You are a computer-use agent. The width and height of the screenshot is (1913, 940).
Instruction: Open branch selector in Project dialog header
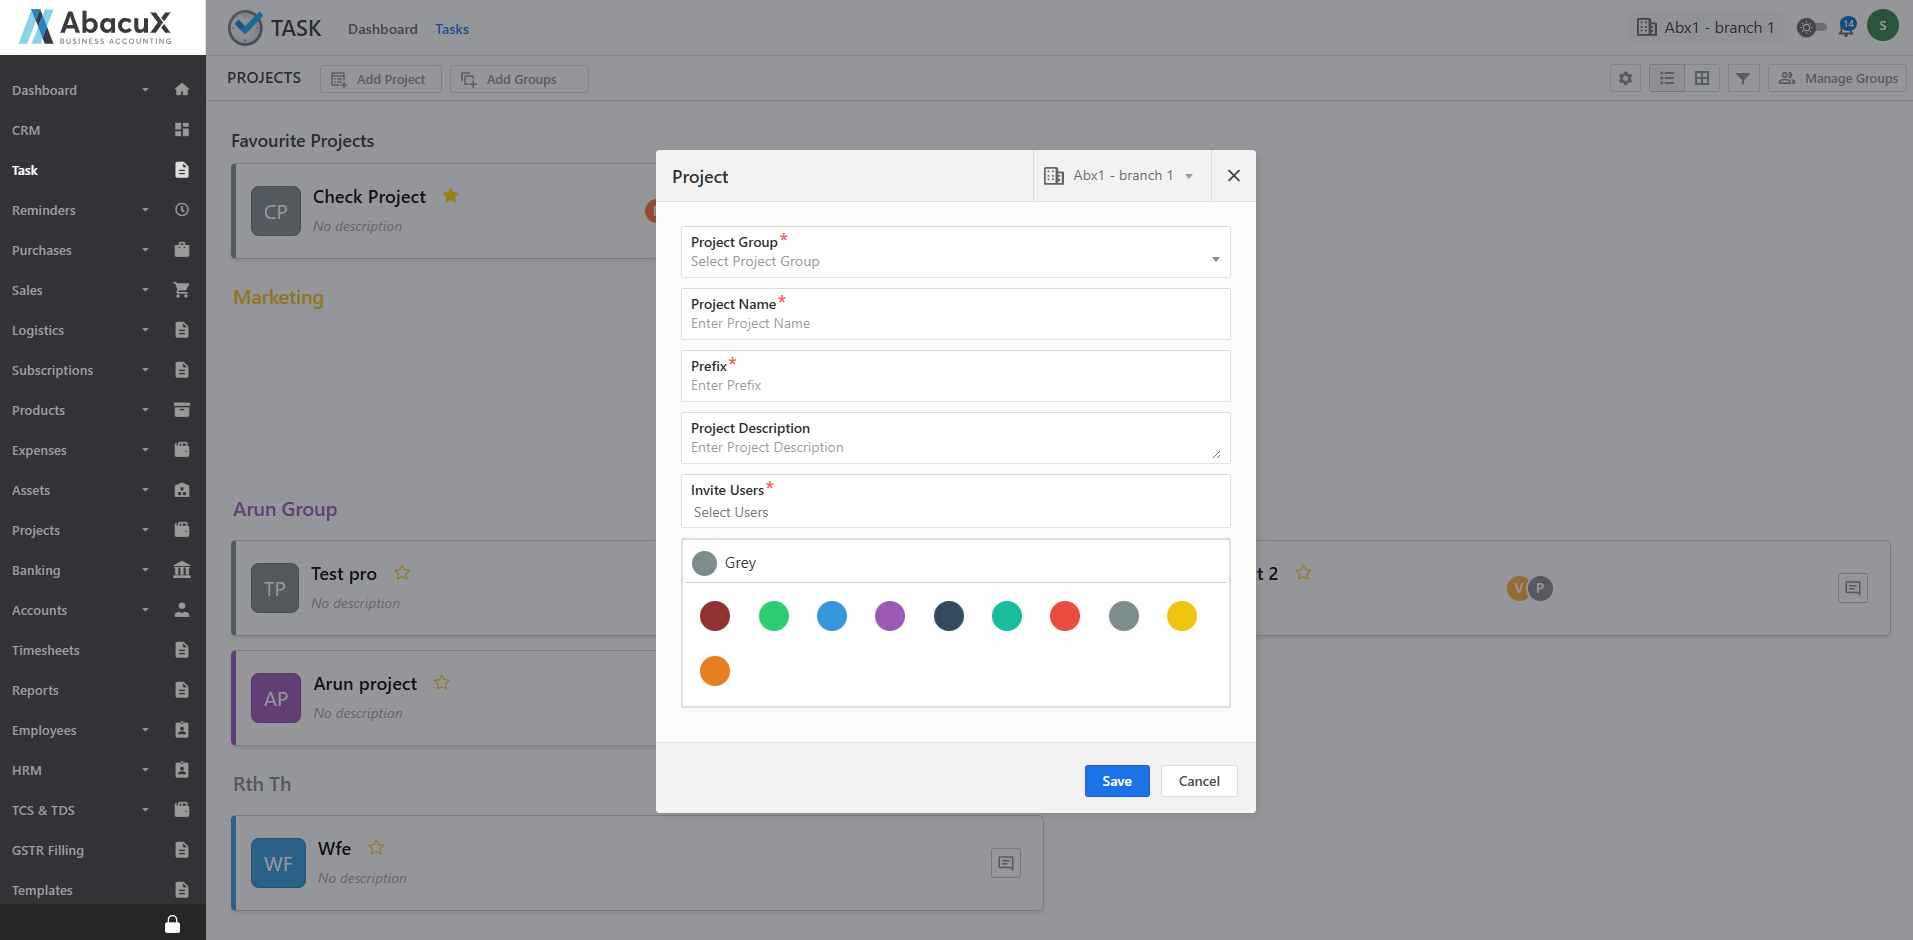1120,176
